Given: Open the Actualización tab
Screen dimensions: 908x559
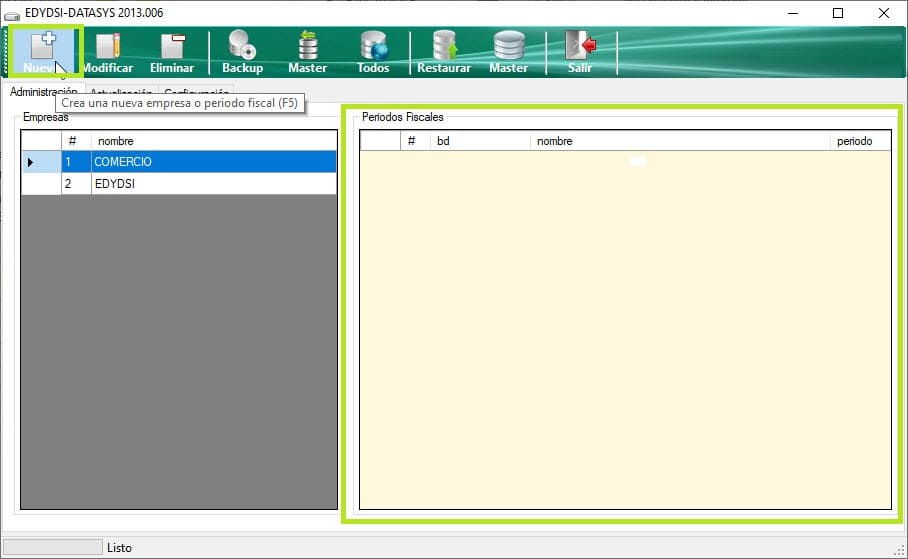Looking at the screenshot, I should (121, 93).
